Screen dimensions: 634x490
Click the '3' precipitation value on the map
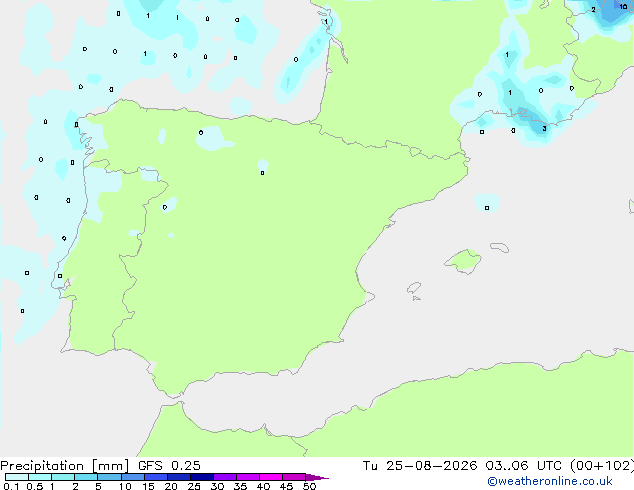click(544, 129)
